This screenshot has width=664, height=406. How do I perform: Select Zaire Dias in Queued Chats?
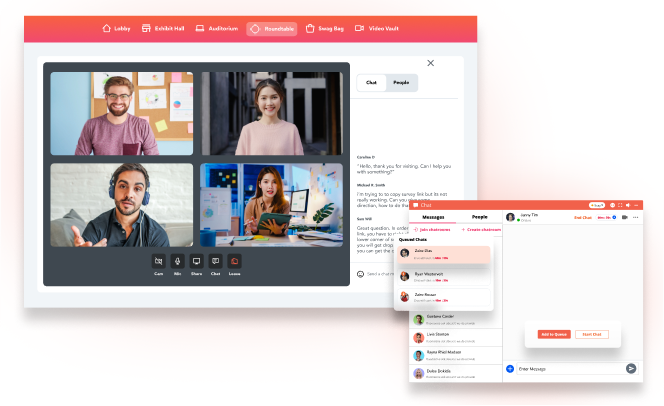[444, 254]
